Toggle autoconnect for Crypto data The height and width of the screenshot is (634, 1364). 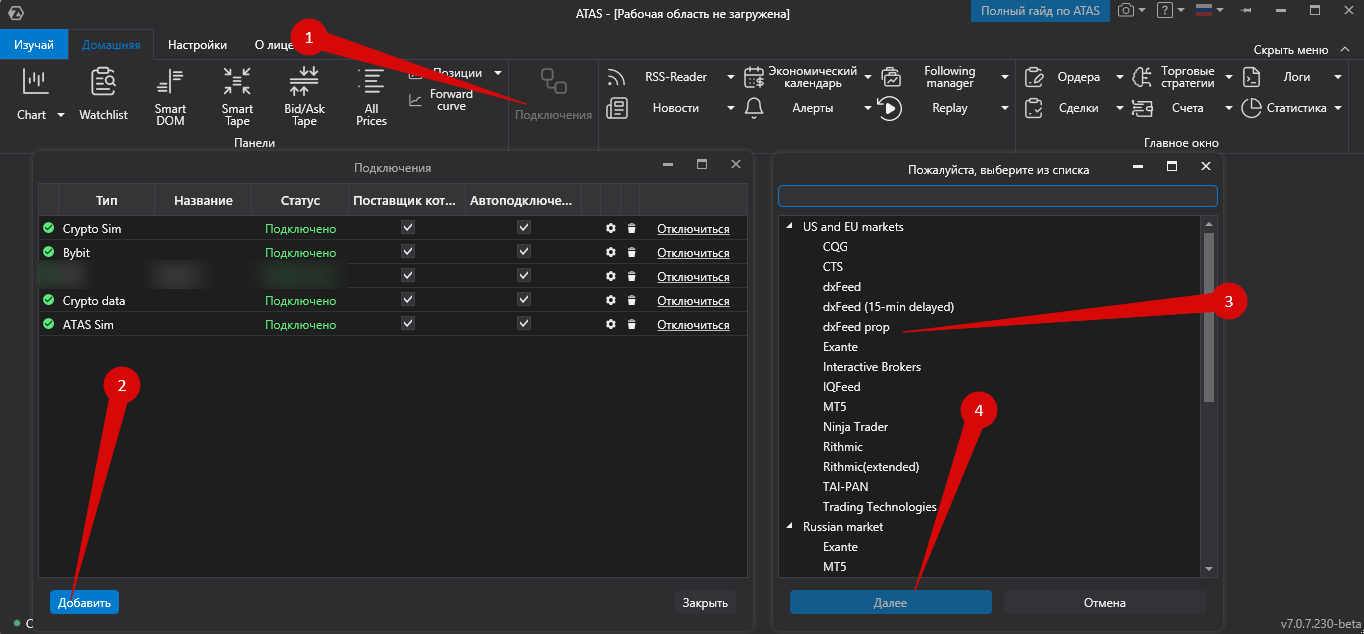pyautogui.click(x=523, y=300)
